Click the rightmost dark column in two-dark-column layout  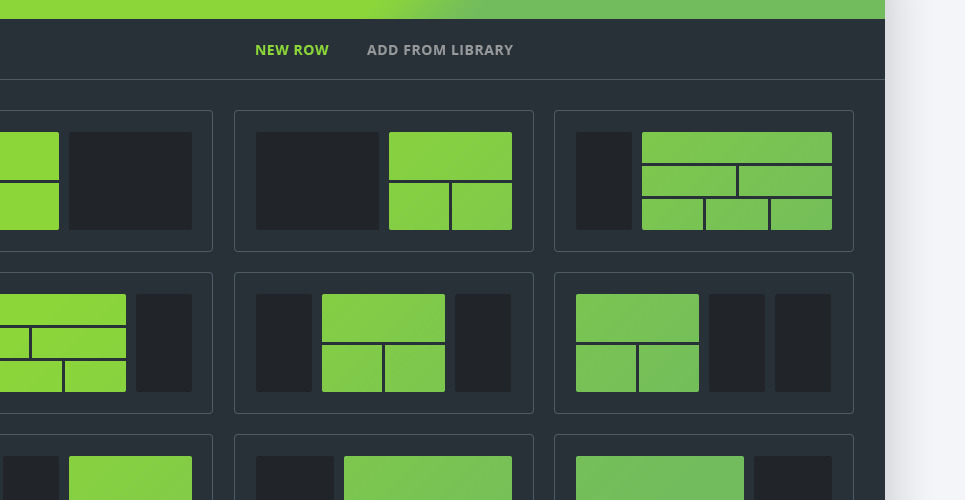(802, 343)
